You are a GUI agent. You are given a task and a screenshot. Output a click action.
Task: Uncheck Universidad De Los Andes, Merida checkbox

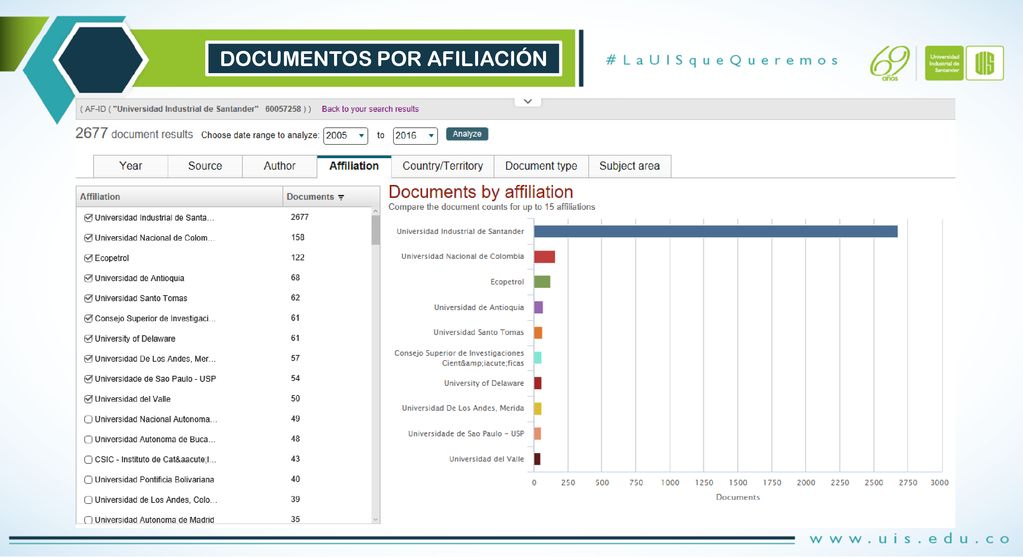tap(88, 359)
